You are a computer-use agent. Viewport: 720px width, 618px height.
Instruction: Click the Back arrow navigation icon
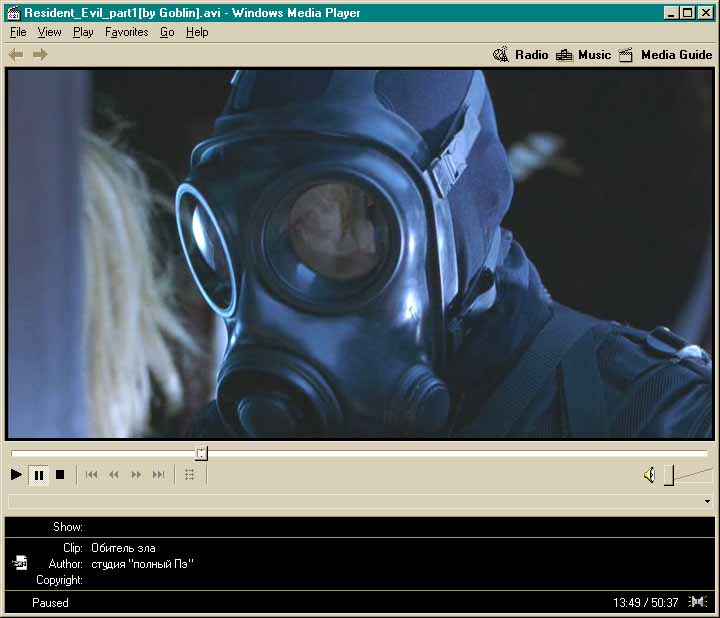16,55
